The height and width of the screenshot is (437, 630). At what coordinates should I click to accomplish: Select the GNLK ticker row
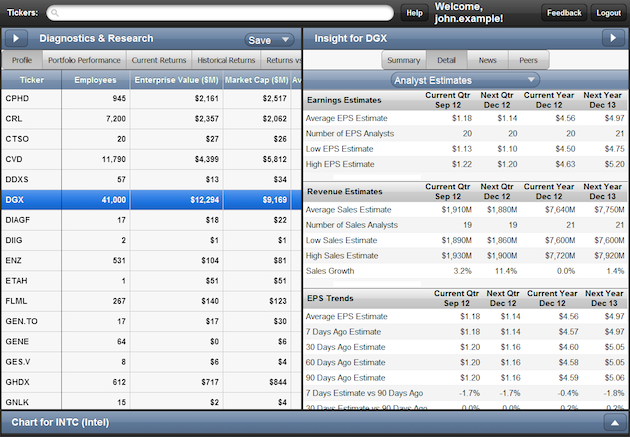pyautogui.click(x=151, y=402)
